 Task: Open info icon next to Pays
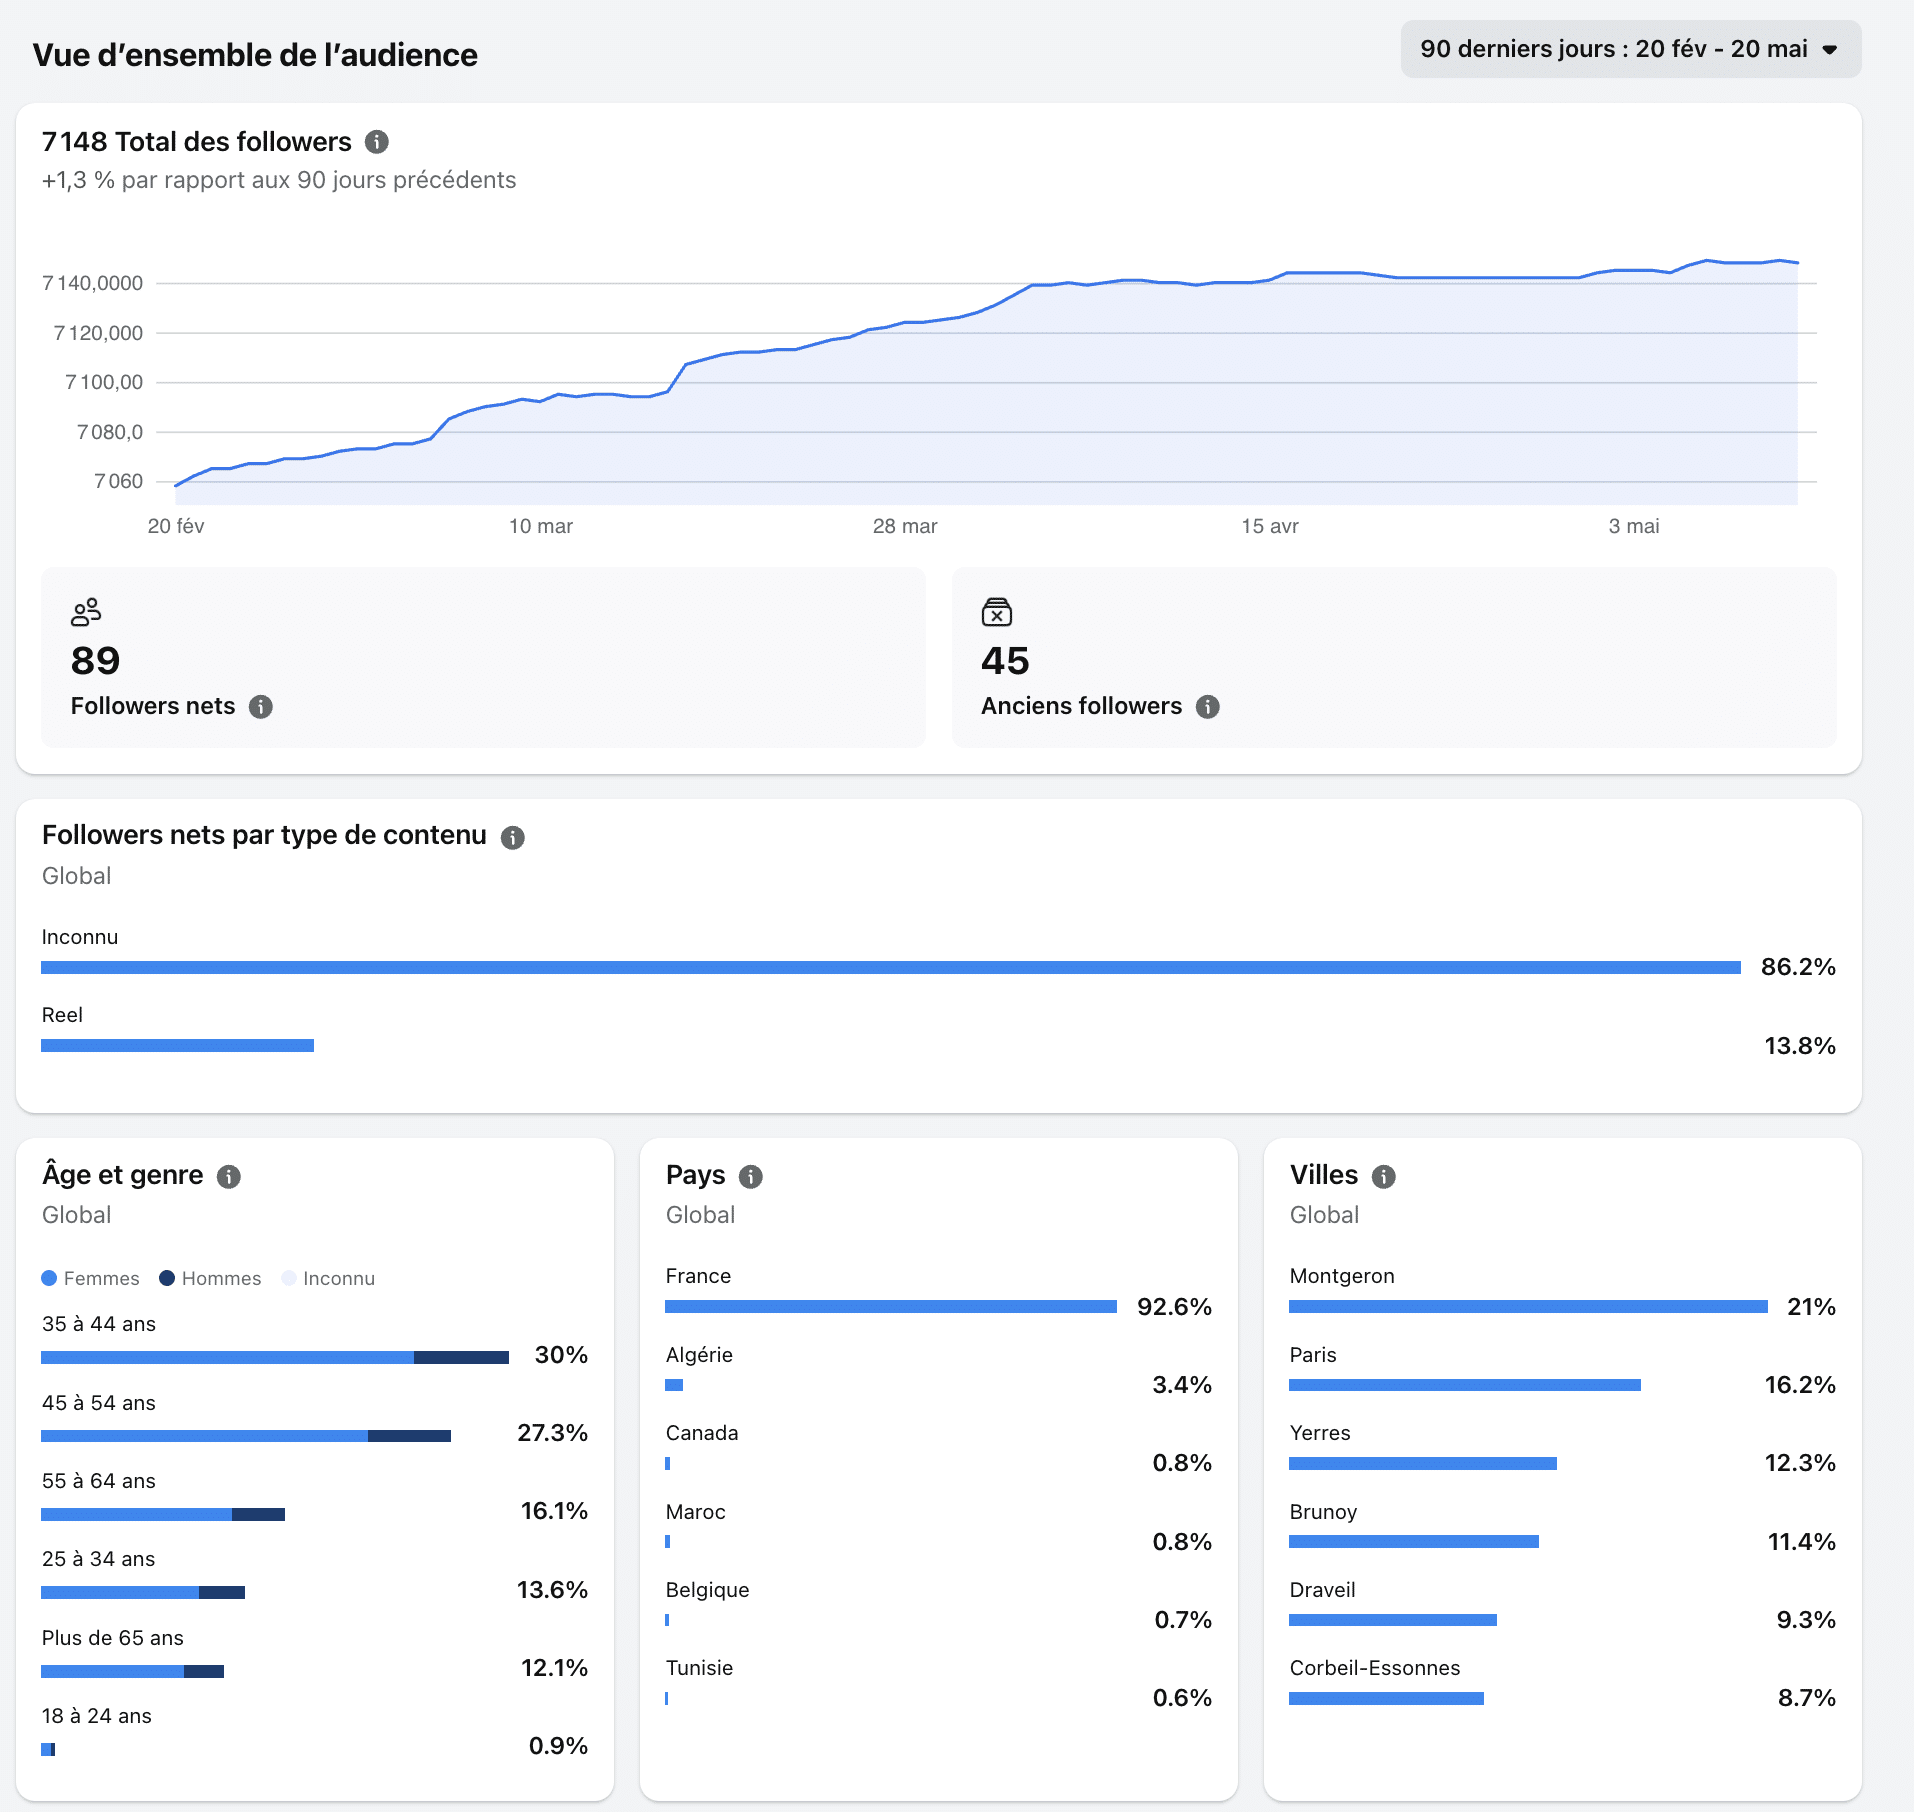coord(751,1177)
